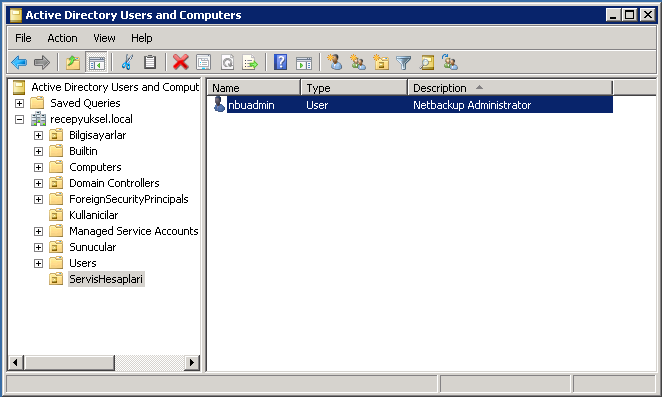Click Find objects toolbar icon
The image size is (662, 397).
pos(427,63)
